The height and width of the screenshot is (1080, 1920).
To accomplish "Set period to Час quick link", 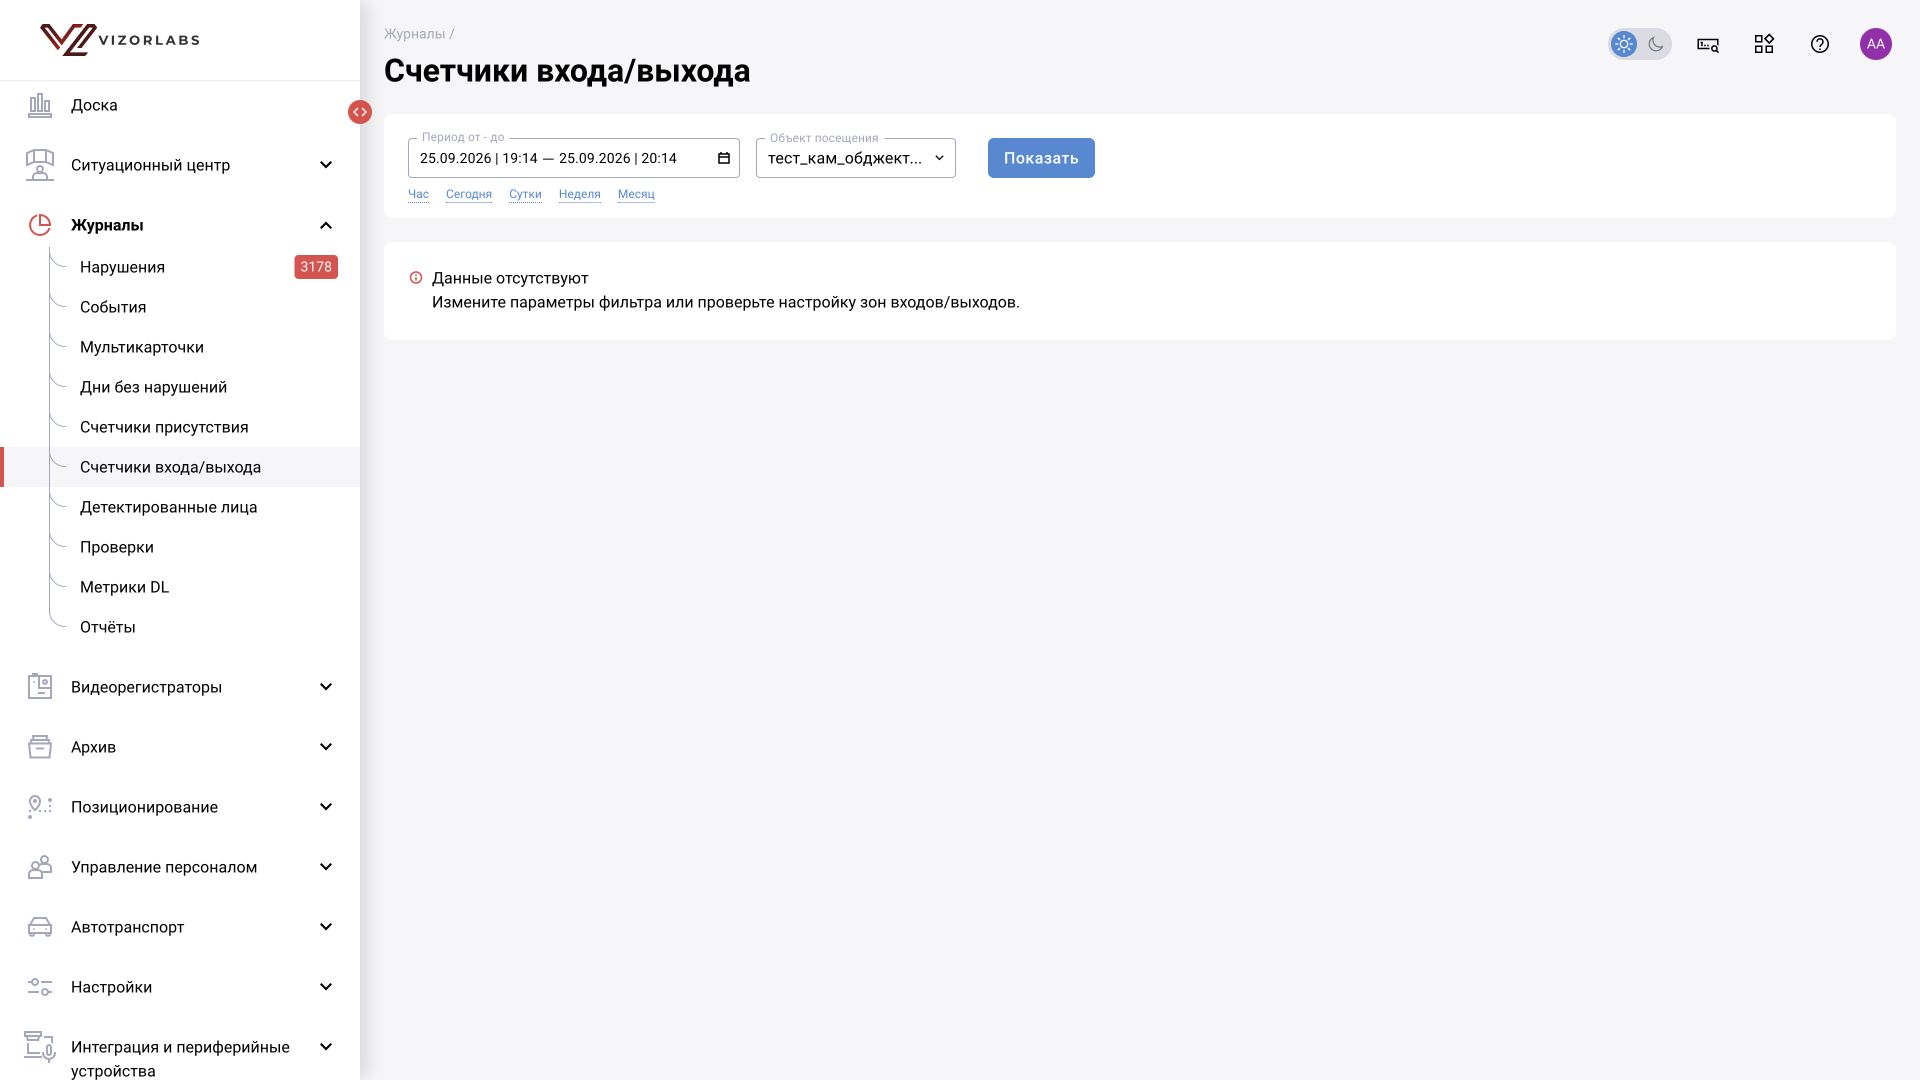I will 418,194.
